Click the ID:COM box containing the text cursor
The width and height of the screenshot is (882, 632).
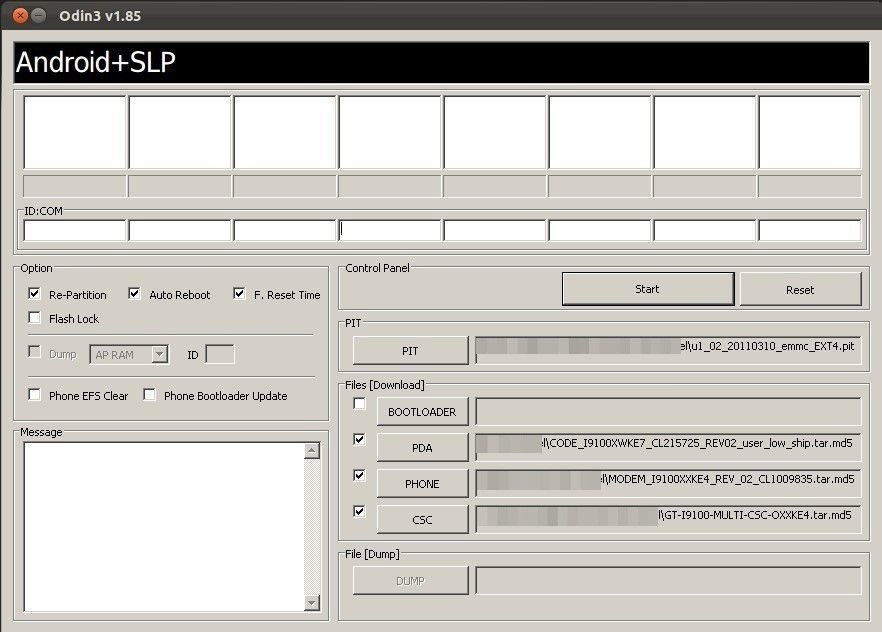coord(390,230)
